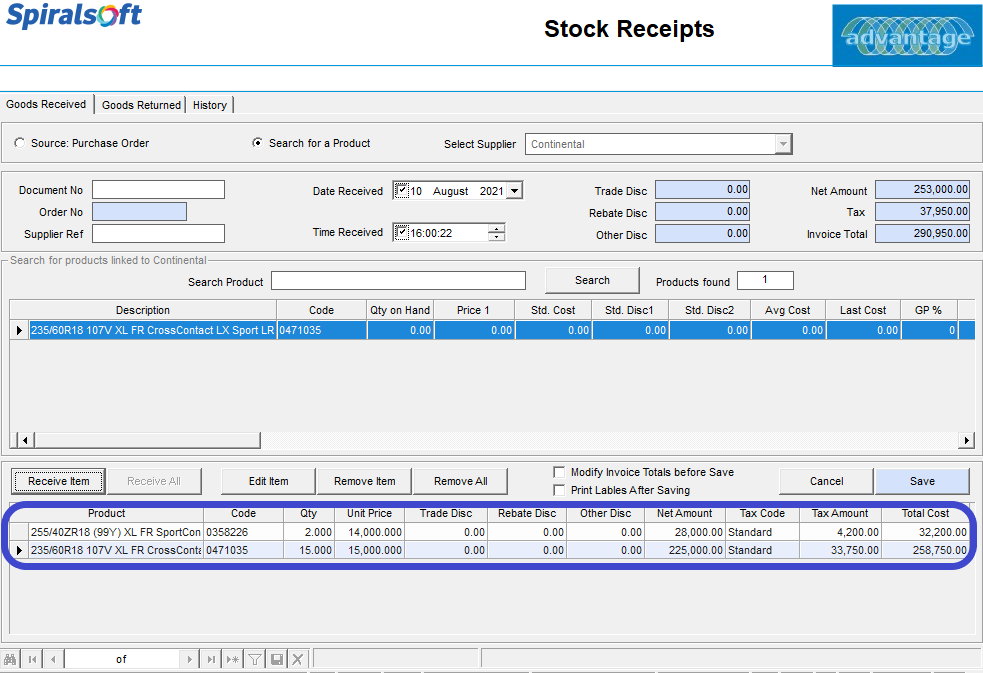Click the Rebate Disc value field
983x673 pixels.
pyautogui.click(x=702, y=212)
